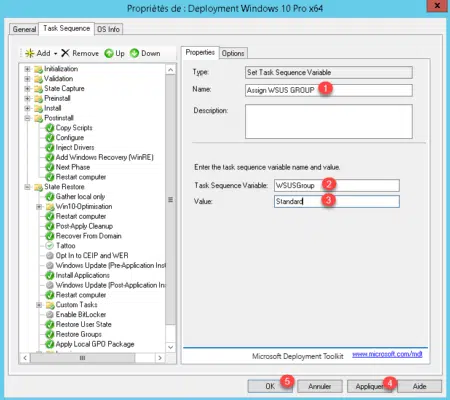Click the Annuler button

(x=320, y=386)
